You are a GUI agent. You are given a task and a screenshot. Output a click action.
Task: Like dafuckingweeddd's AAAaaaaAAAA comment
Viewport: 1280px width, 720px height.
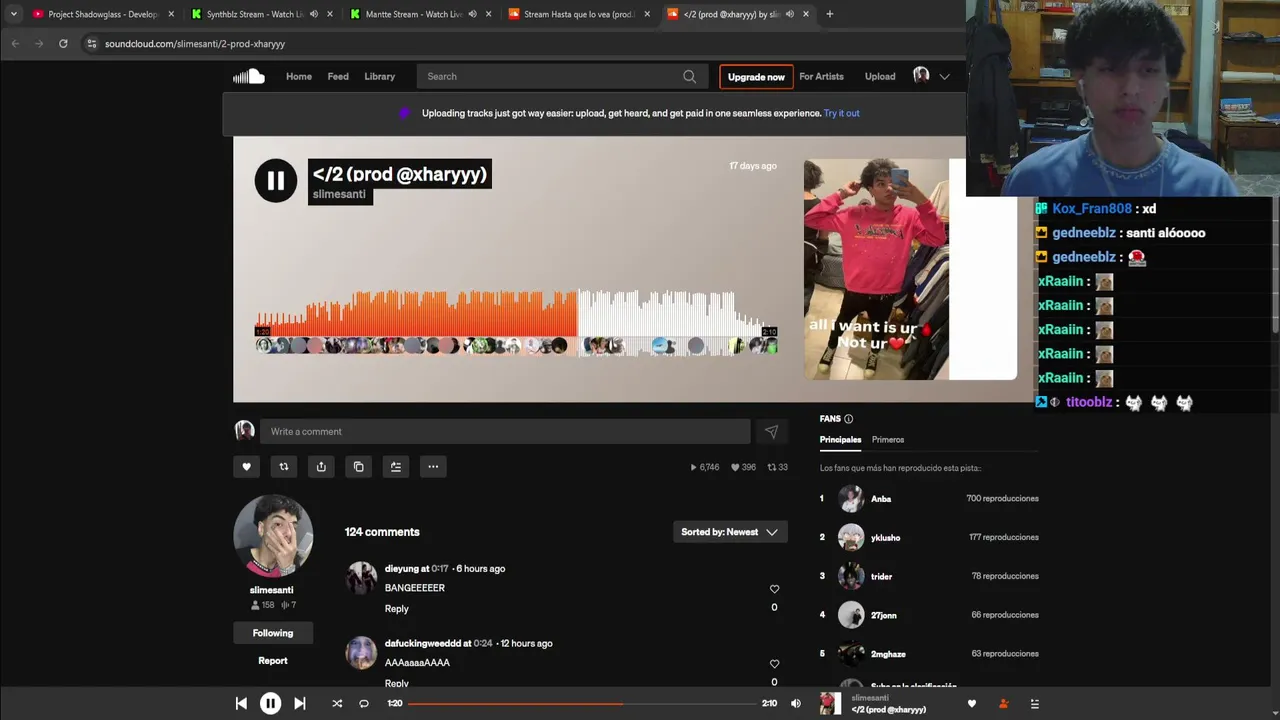click(x=774, y=664)
